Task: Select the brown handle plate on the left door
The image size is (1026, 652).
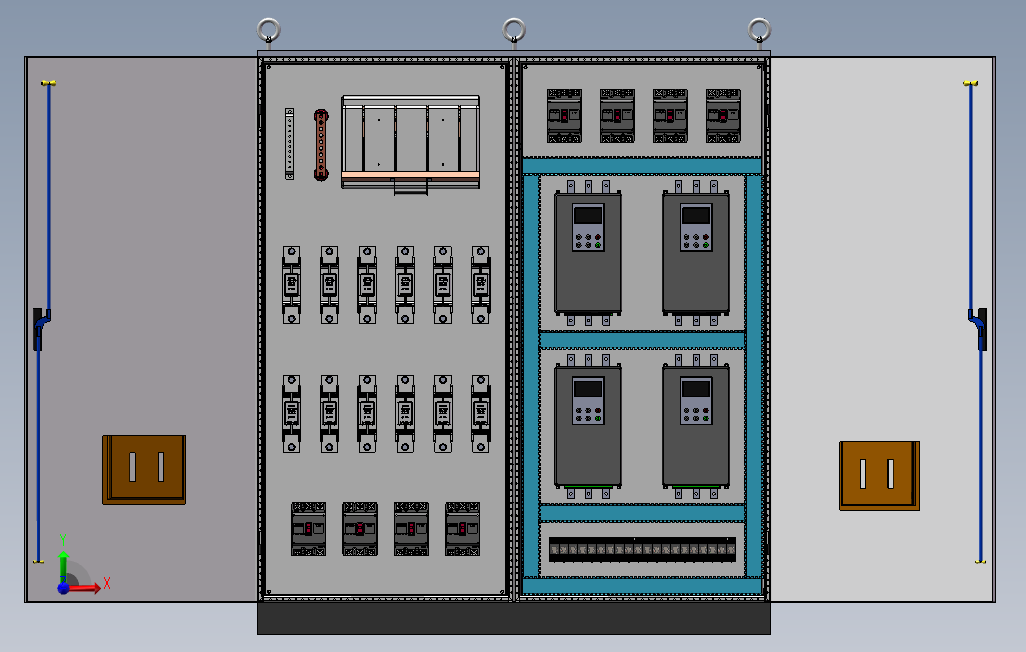Action: [144, 468]
